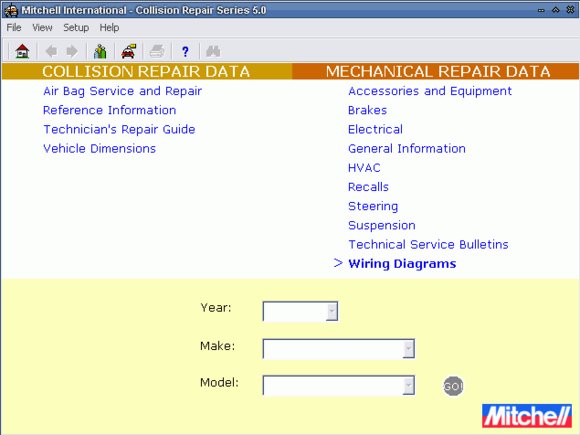Open the Suspension link
The height and width of the screenshot is (435, 580).
[x=381, y=226]
